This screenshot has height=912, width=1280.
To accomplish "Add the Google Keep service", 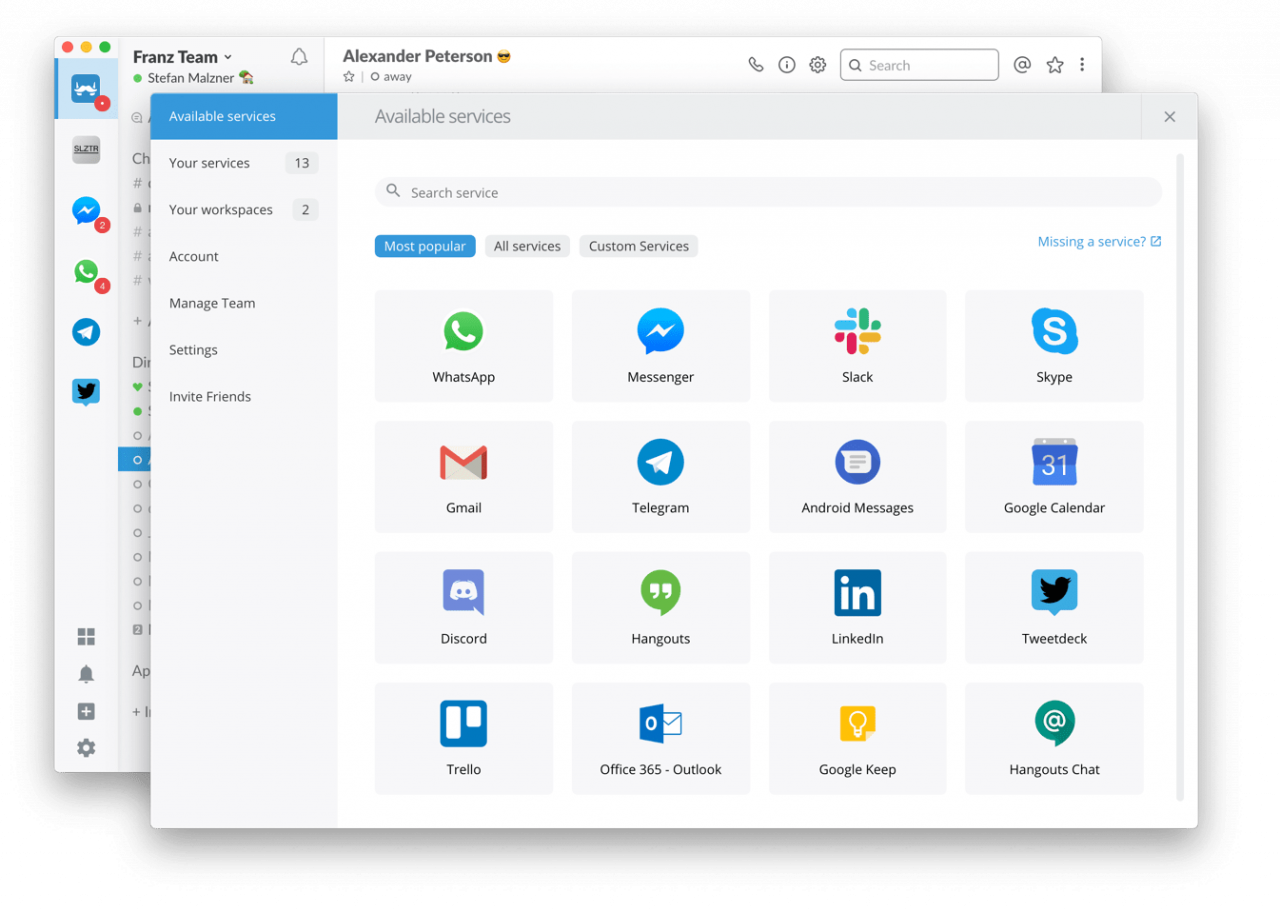I will pos(857,739).
